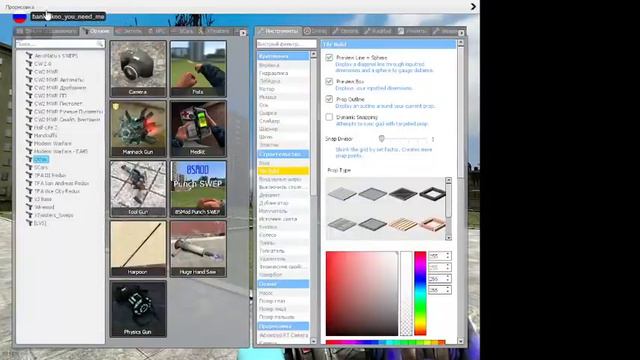Image resolution: width=640 pixels, height=360 pixels.
Task: Toggle the Preview Line + Sphere checkbox
Action: tap(329, 58)
